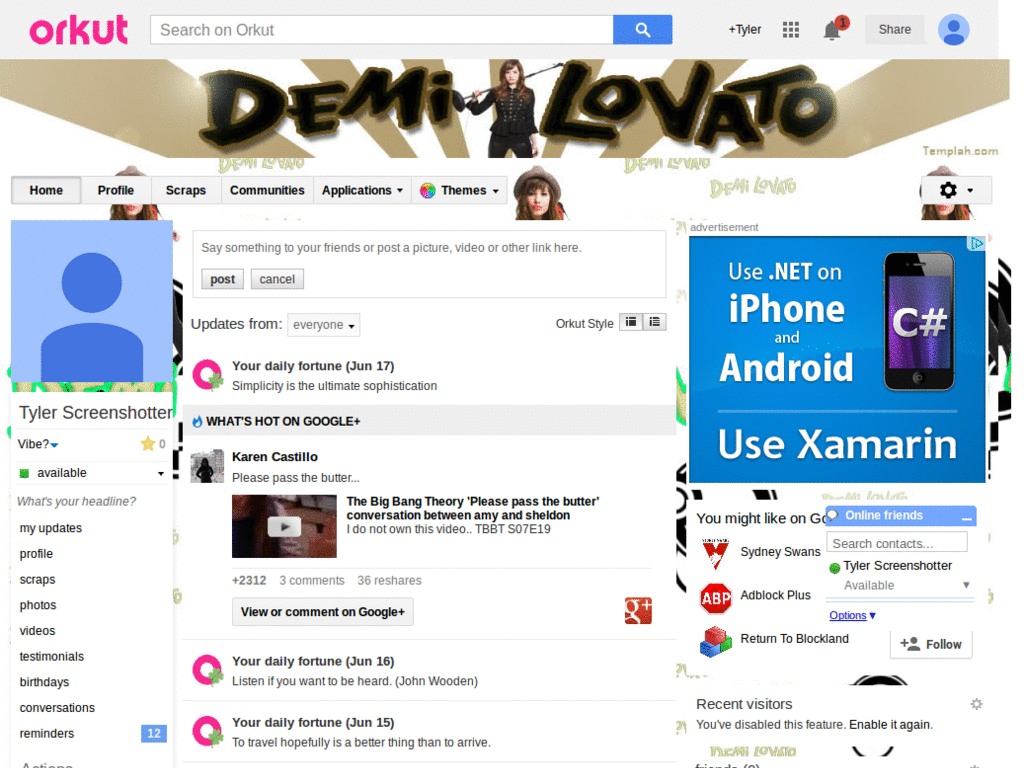Minimize the Online friends chat panel
Image resolution: width=1024 pixels, height=768 pixels.
pos(967,517)
